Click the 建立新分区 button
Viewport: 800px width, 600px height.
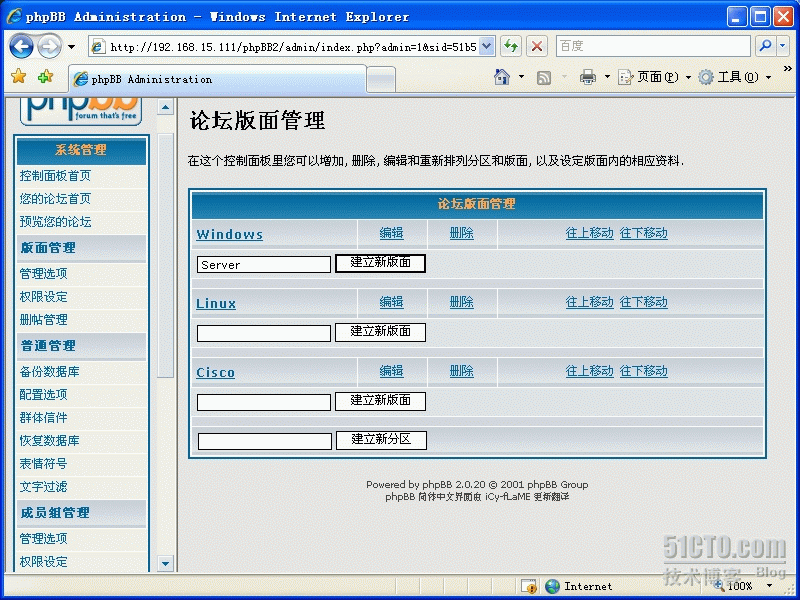click(x=381, y=440)
